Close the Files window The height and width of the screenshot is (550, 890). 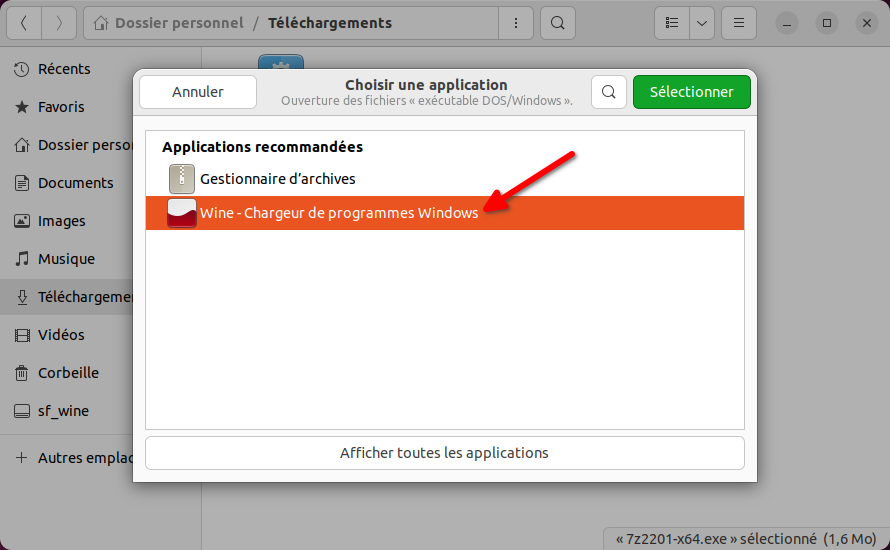[x=867, y=23]
